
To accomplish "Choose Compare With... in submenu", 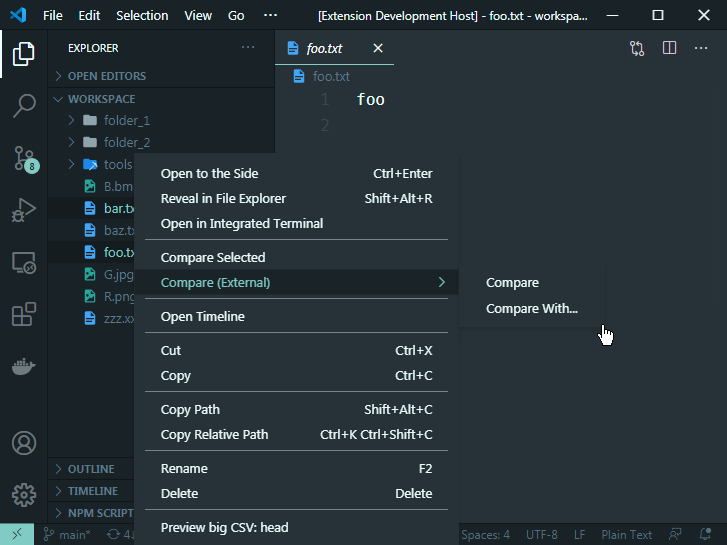I will [x=531, y=309].
